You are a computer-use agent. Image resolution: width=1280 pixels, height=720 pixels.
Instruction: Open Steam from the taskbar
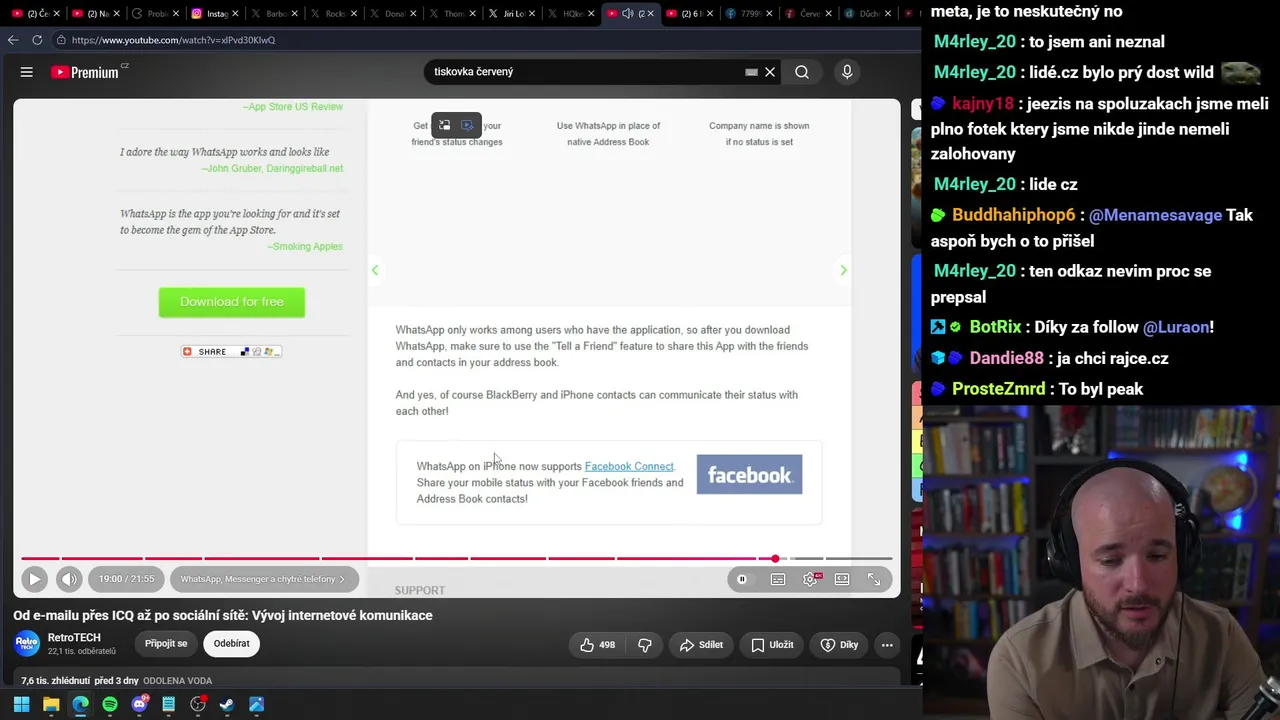(x=227, y=705)
